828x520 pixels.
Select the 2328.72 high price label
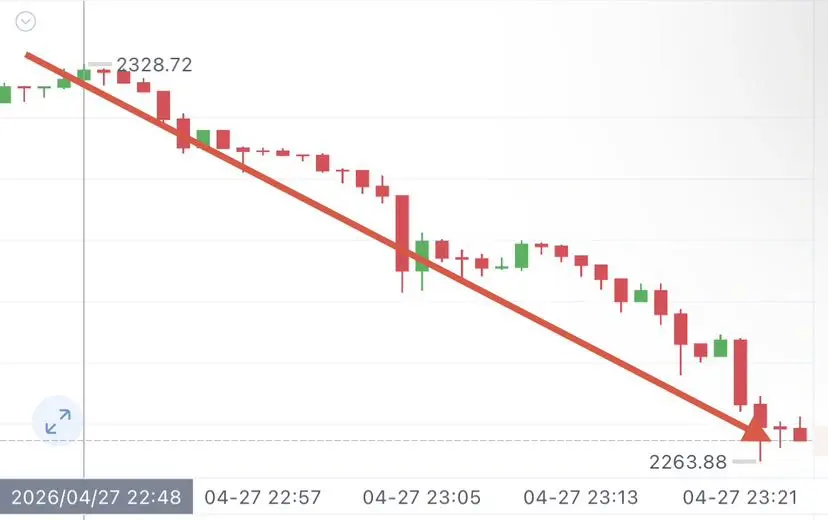click(x=154, y=64)
